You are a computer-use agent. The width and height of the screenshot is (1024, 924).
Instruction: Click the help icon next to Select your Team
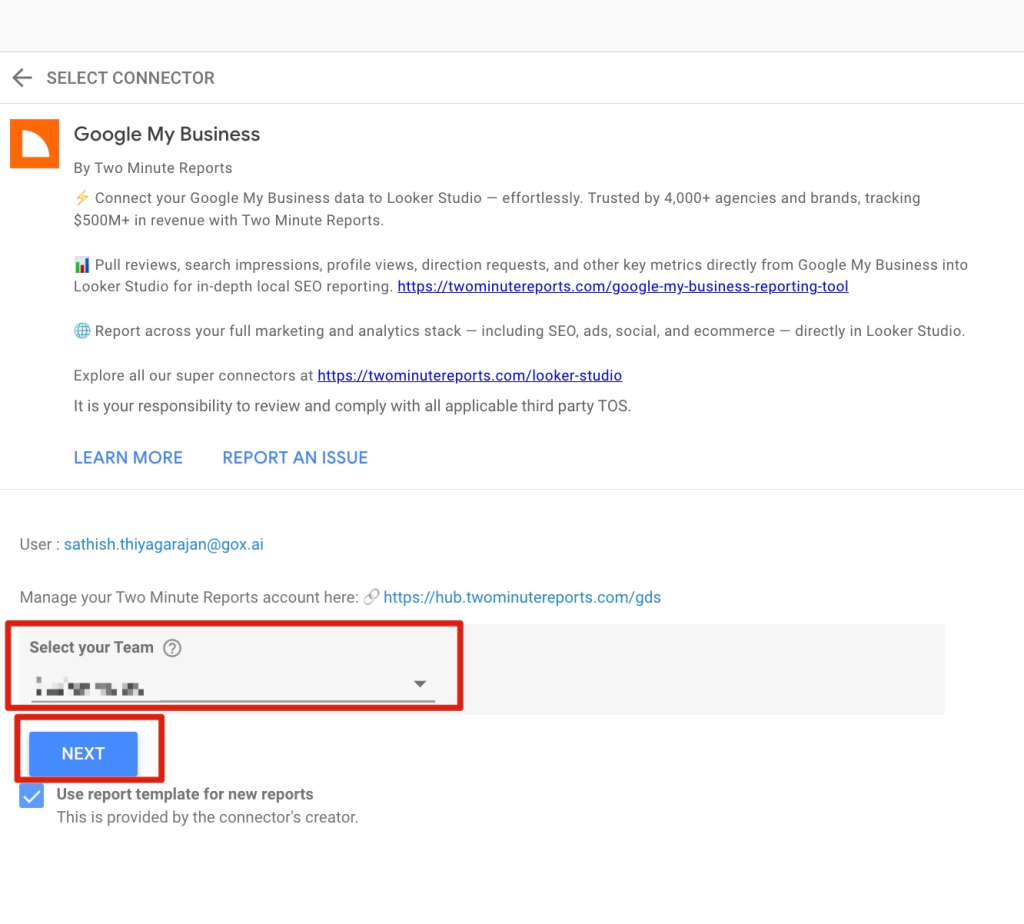(x=172, y=648)
